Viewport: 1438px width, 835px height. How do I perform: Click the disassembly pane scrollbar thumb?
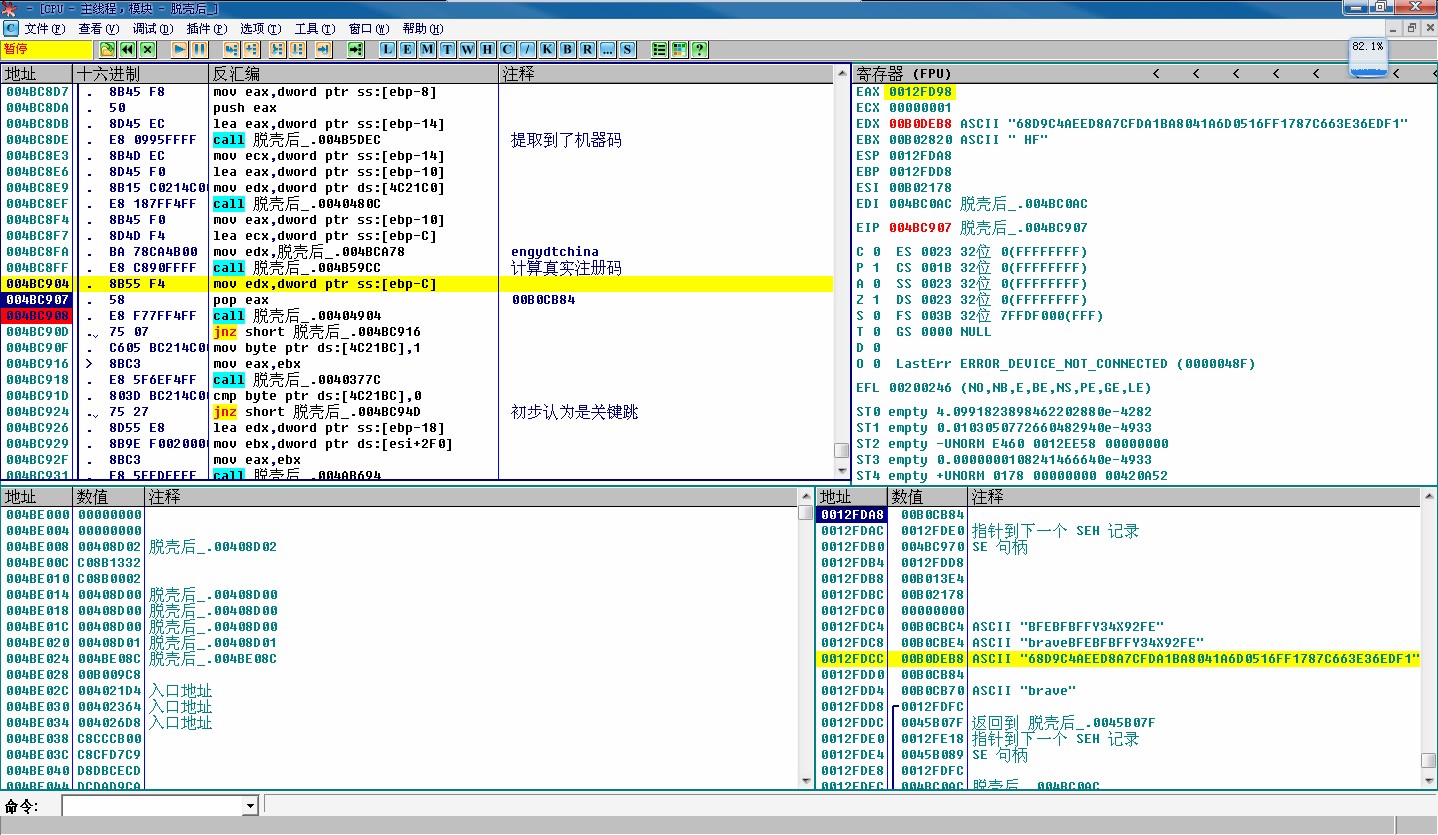click(x=841, y=451)
